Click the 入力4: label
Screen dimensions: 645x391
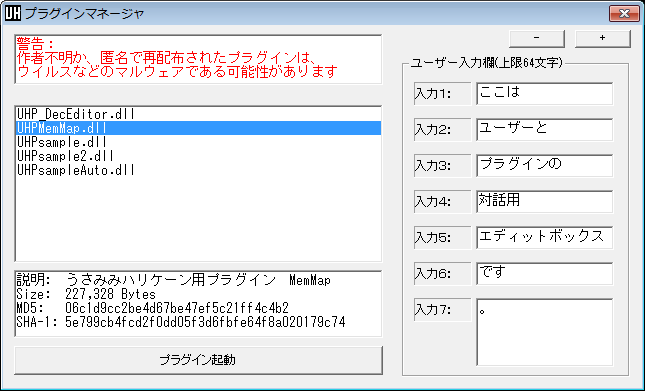pos(442,202)
